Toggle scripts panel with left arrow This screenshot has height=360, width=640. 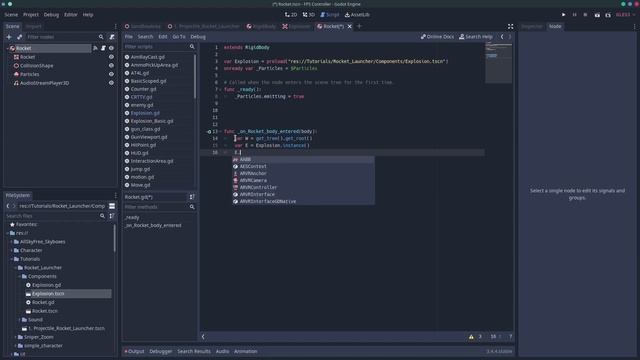pos(203,337)
